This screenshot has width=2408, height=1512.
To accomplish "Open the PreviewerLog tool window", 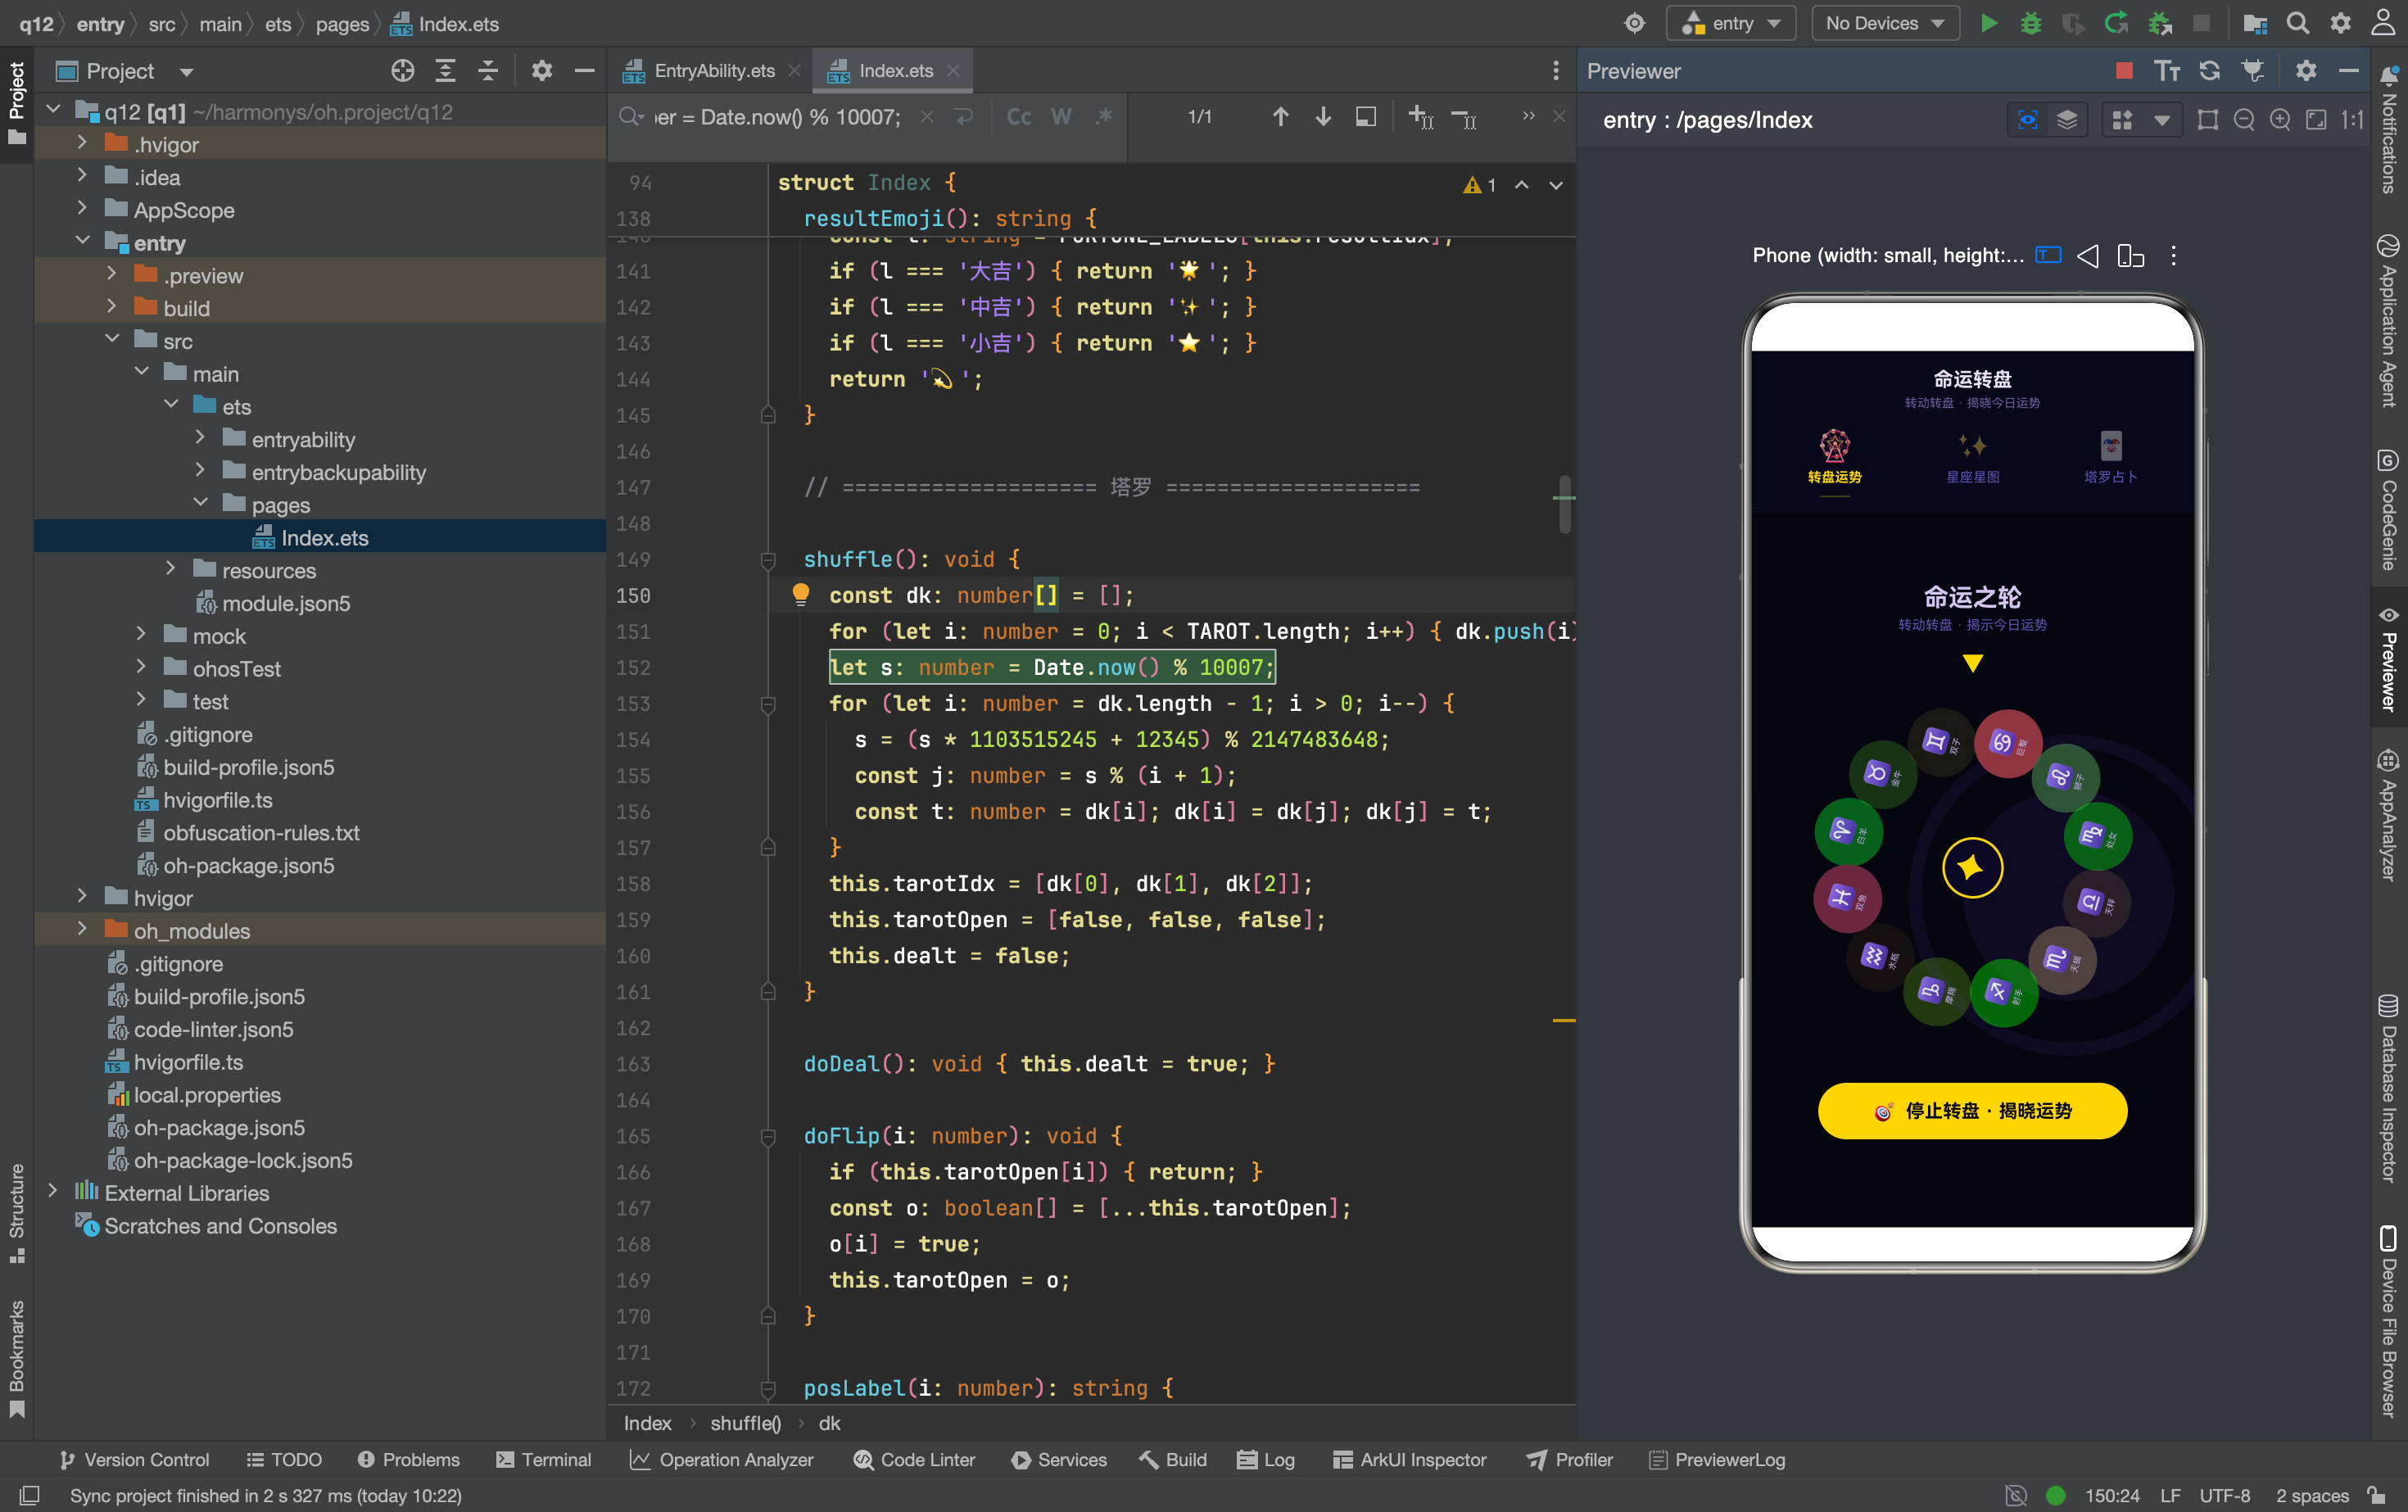I will 1717,1459.
